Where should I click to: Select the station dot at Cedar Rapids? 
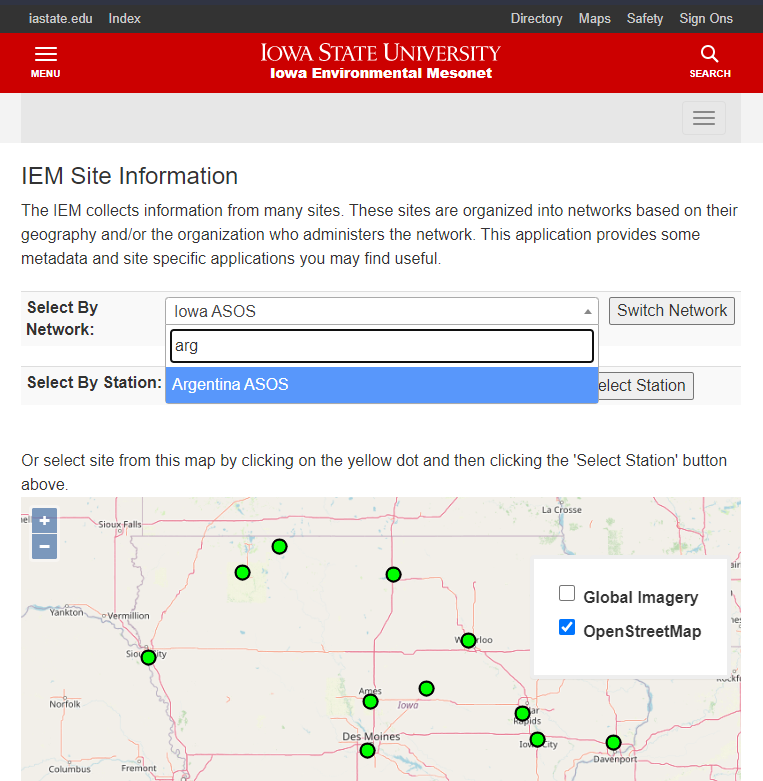[x=522, y=714]
